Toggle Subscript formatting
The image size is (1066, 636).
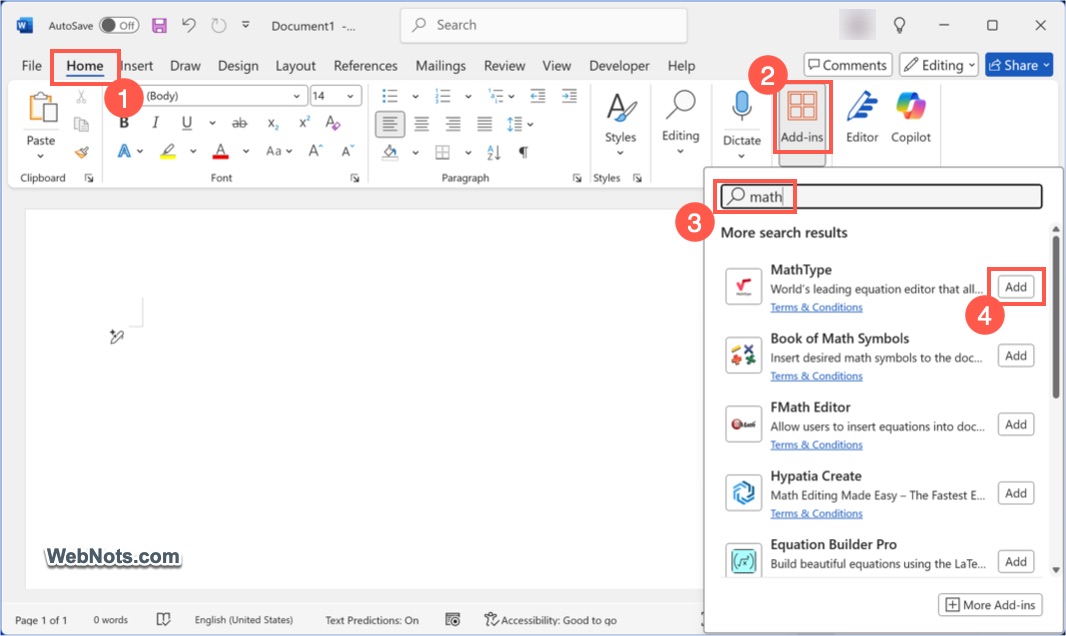[273, 123]
